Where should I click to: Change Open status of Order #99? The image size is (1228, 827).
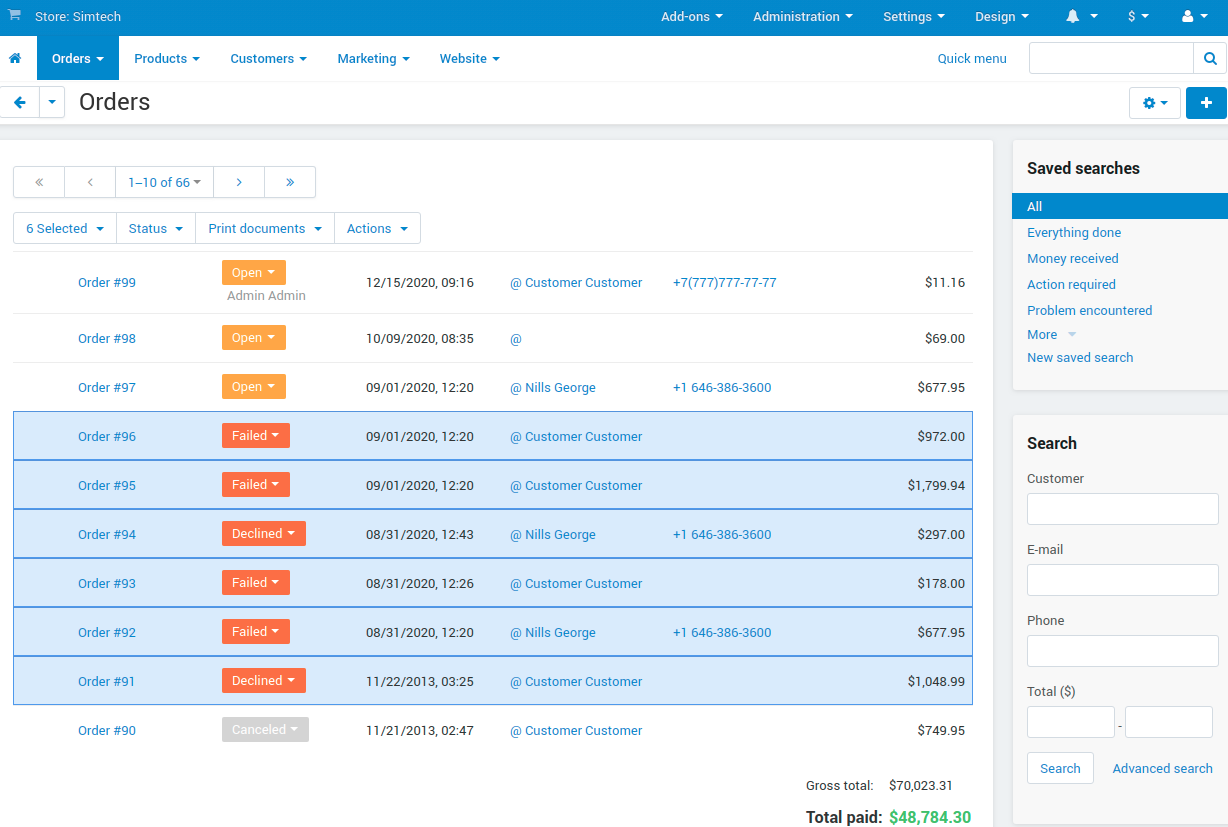coord(254,273)
